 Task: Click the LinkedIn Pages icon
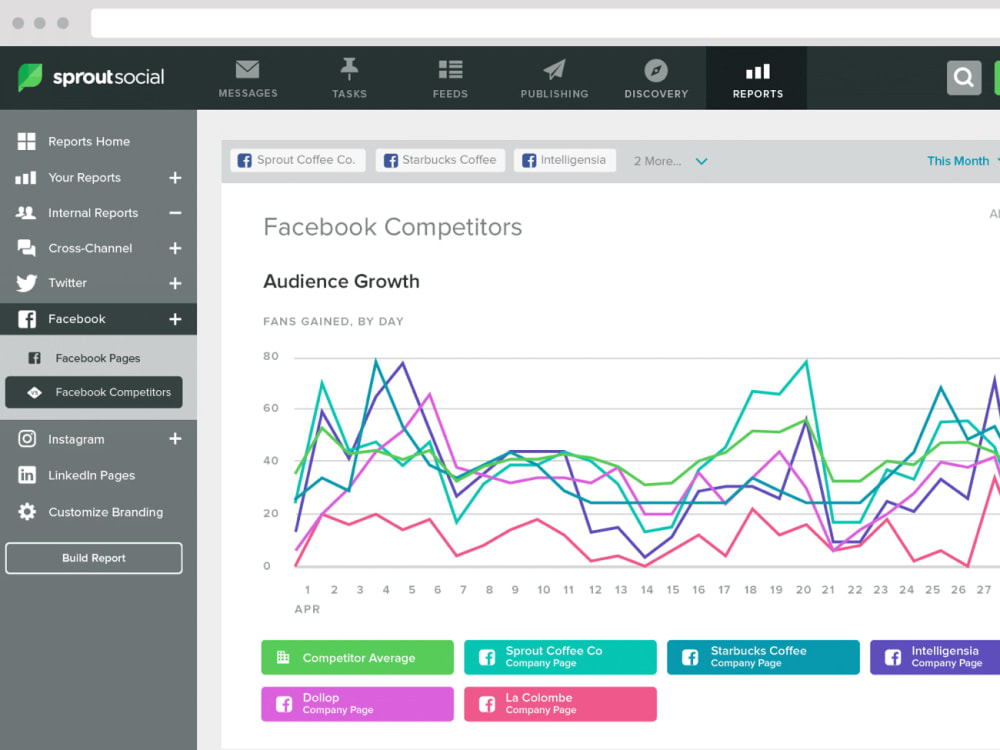[x=27, y=475]
